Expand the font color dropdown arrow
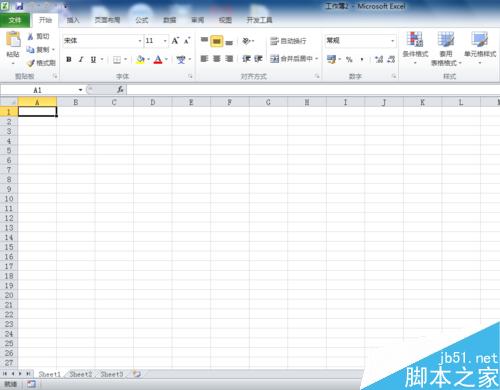This screenshot has height=390, width=500. point(166,60)
